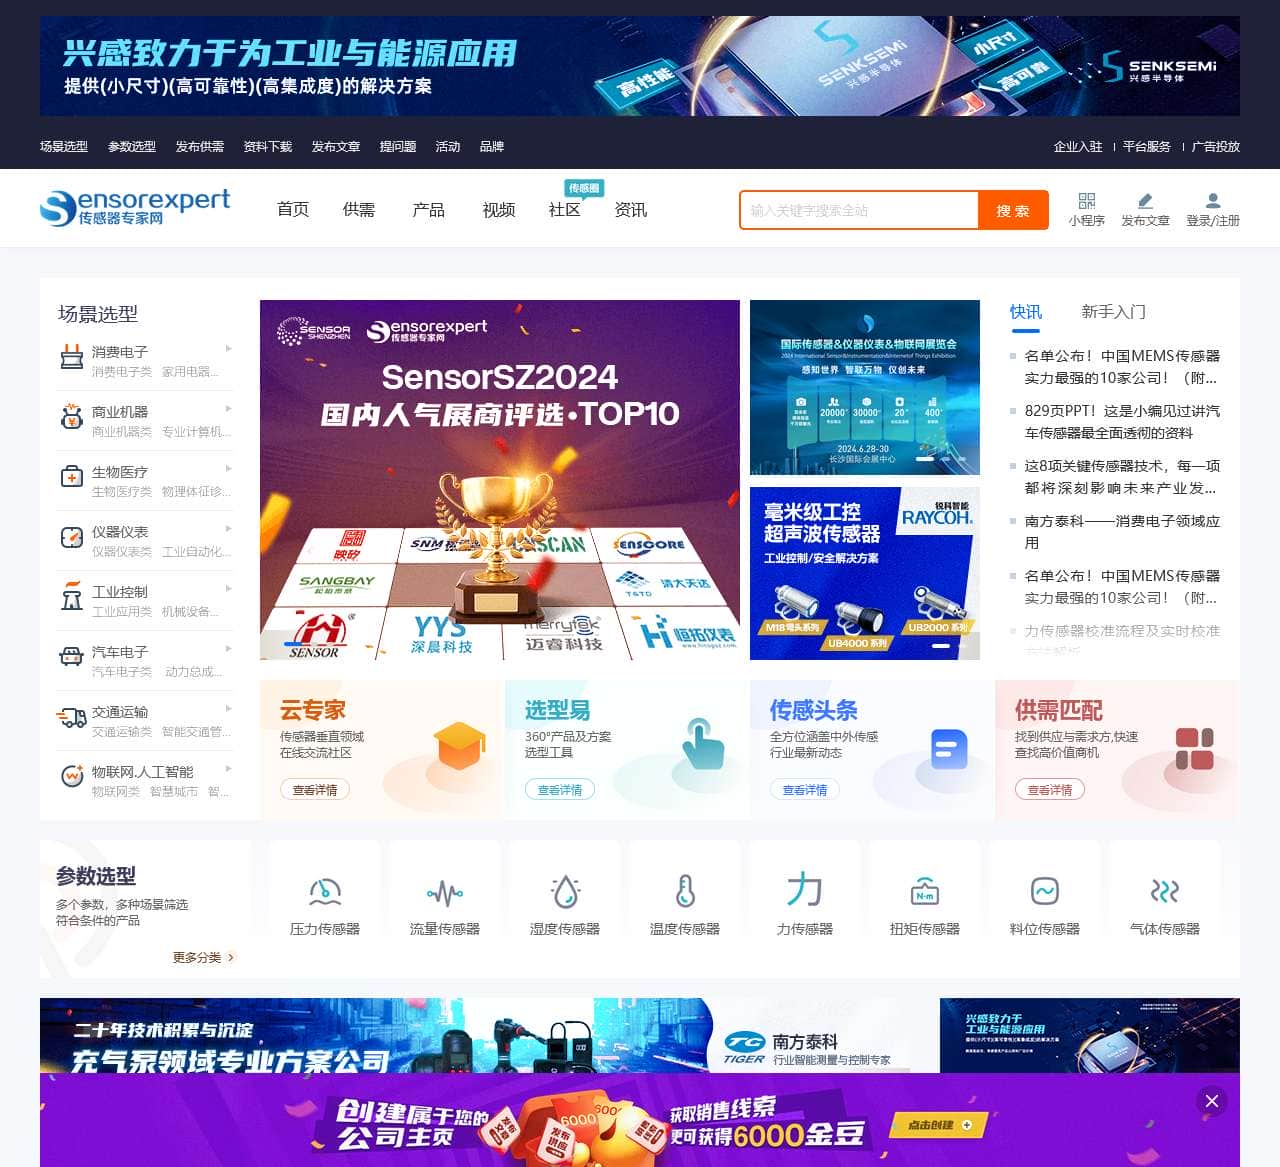
Task: Open the 温度传感器 thermometer icon
Action: pos(685,891)
